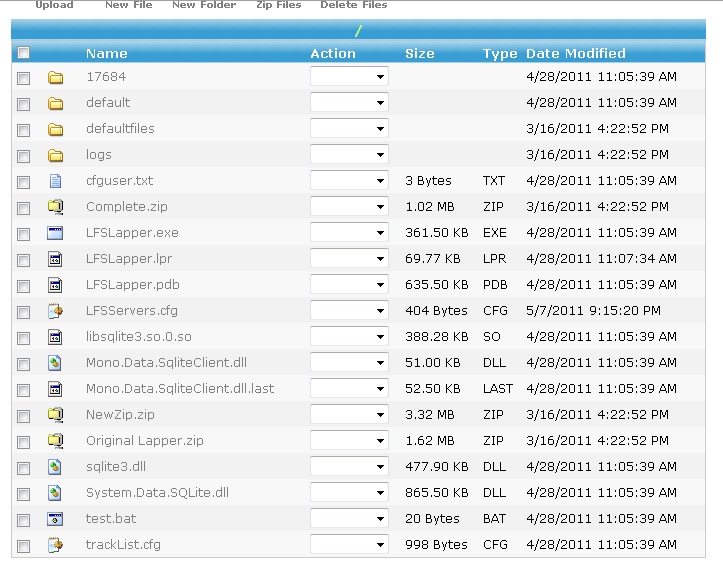Image resolution: width=723 pixels, height=563 pixels.
Task: Expand the Action dropdown for sqlite3.dll
Action: pos(349,467)
